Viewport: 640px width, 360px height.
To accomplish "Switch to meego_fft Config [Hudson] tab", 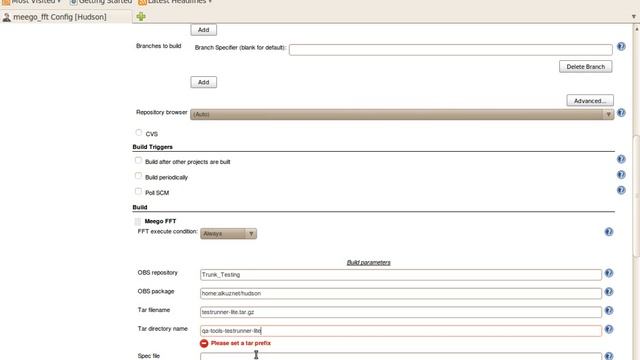I will point(66,17).
